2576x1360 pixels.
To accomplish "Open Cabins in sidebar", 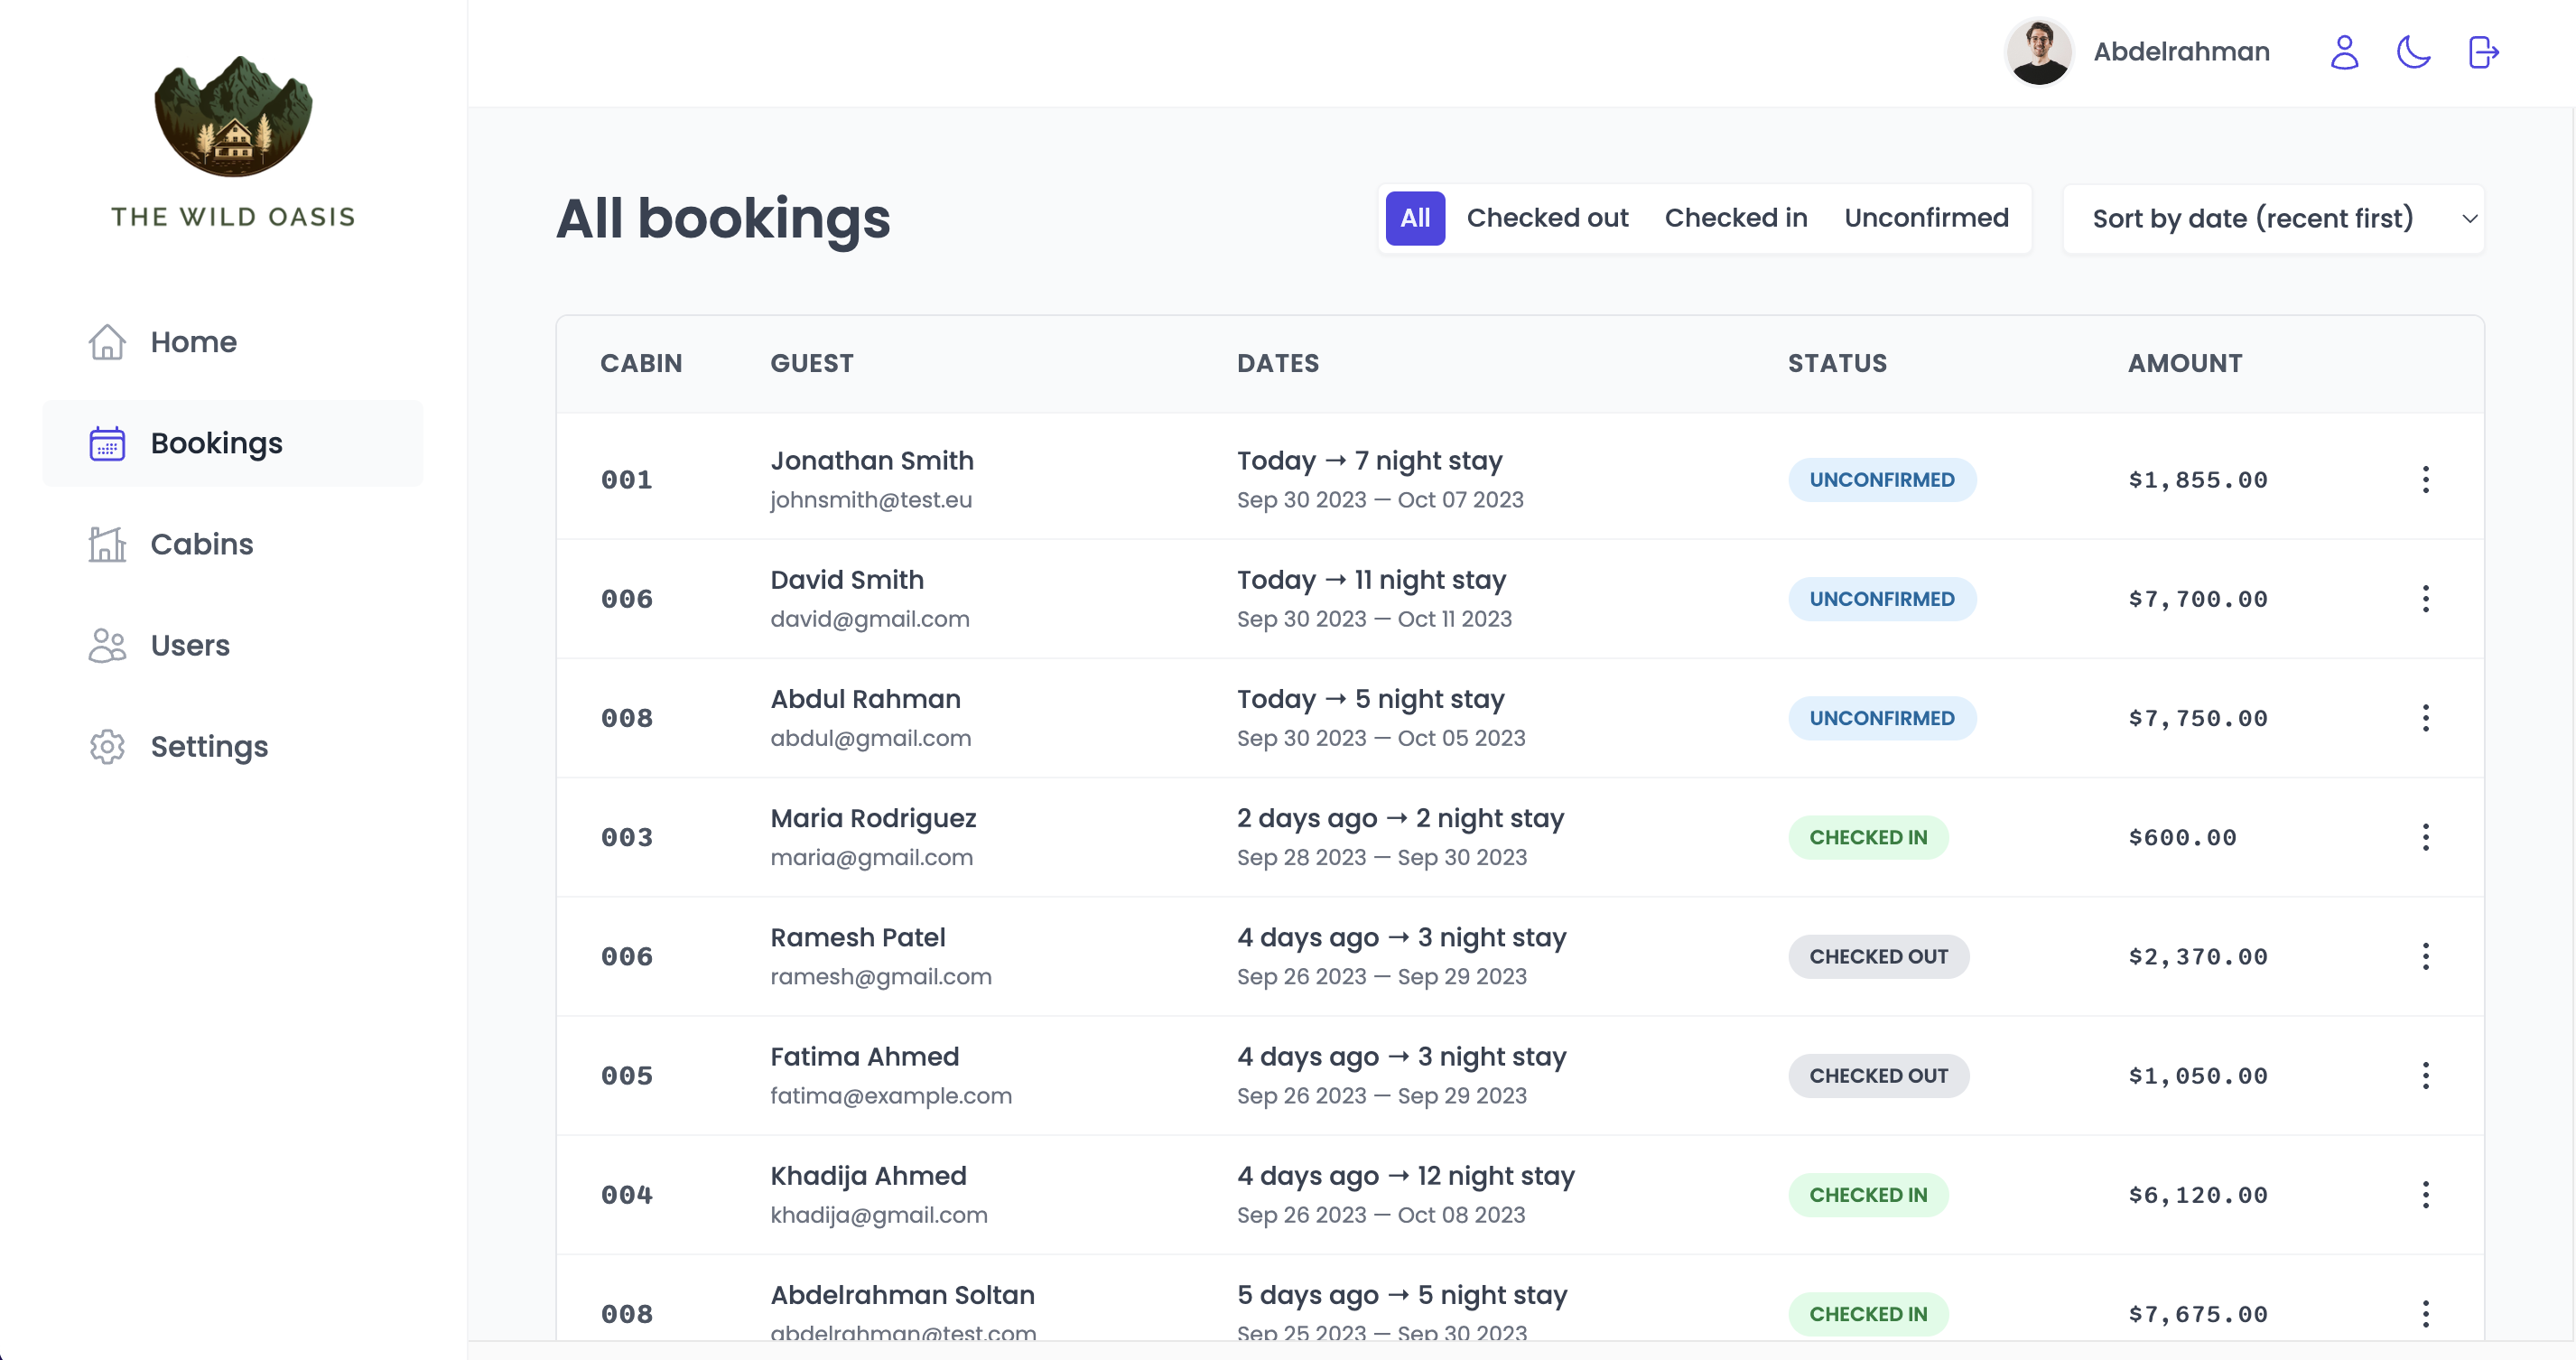I will click(233, 544).
